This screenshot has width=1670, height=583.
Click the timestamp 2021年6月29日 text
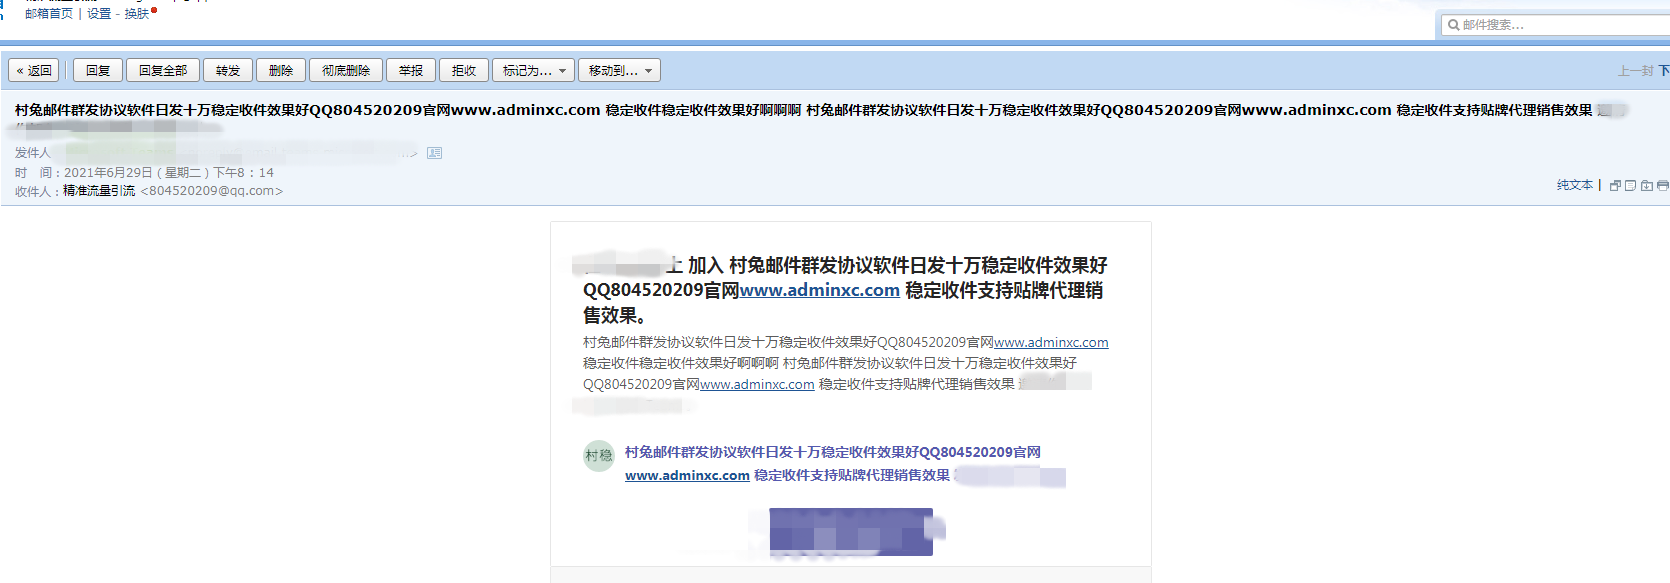pos(169,172)
